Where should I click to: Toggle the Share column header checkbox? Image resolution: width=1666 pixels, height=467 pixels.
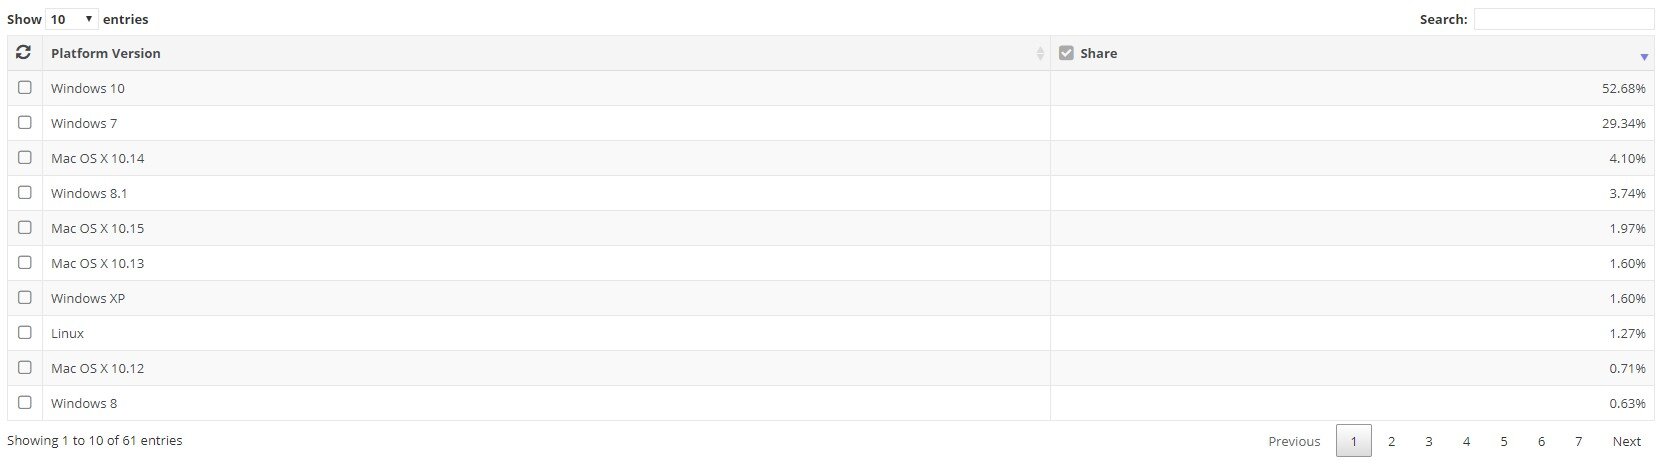pyautogui.click(x=1066, y=53)
